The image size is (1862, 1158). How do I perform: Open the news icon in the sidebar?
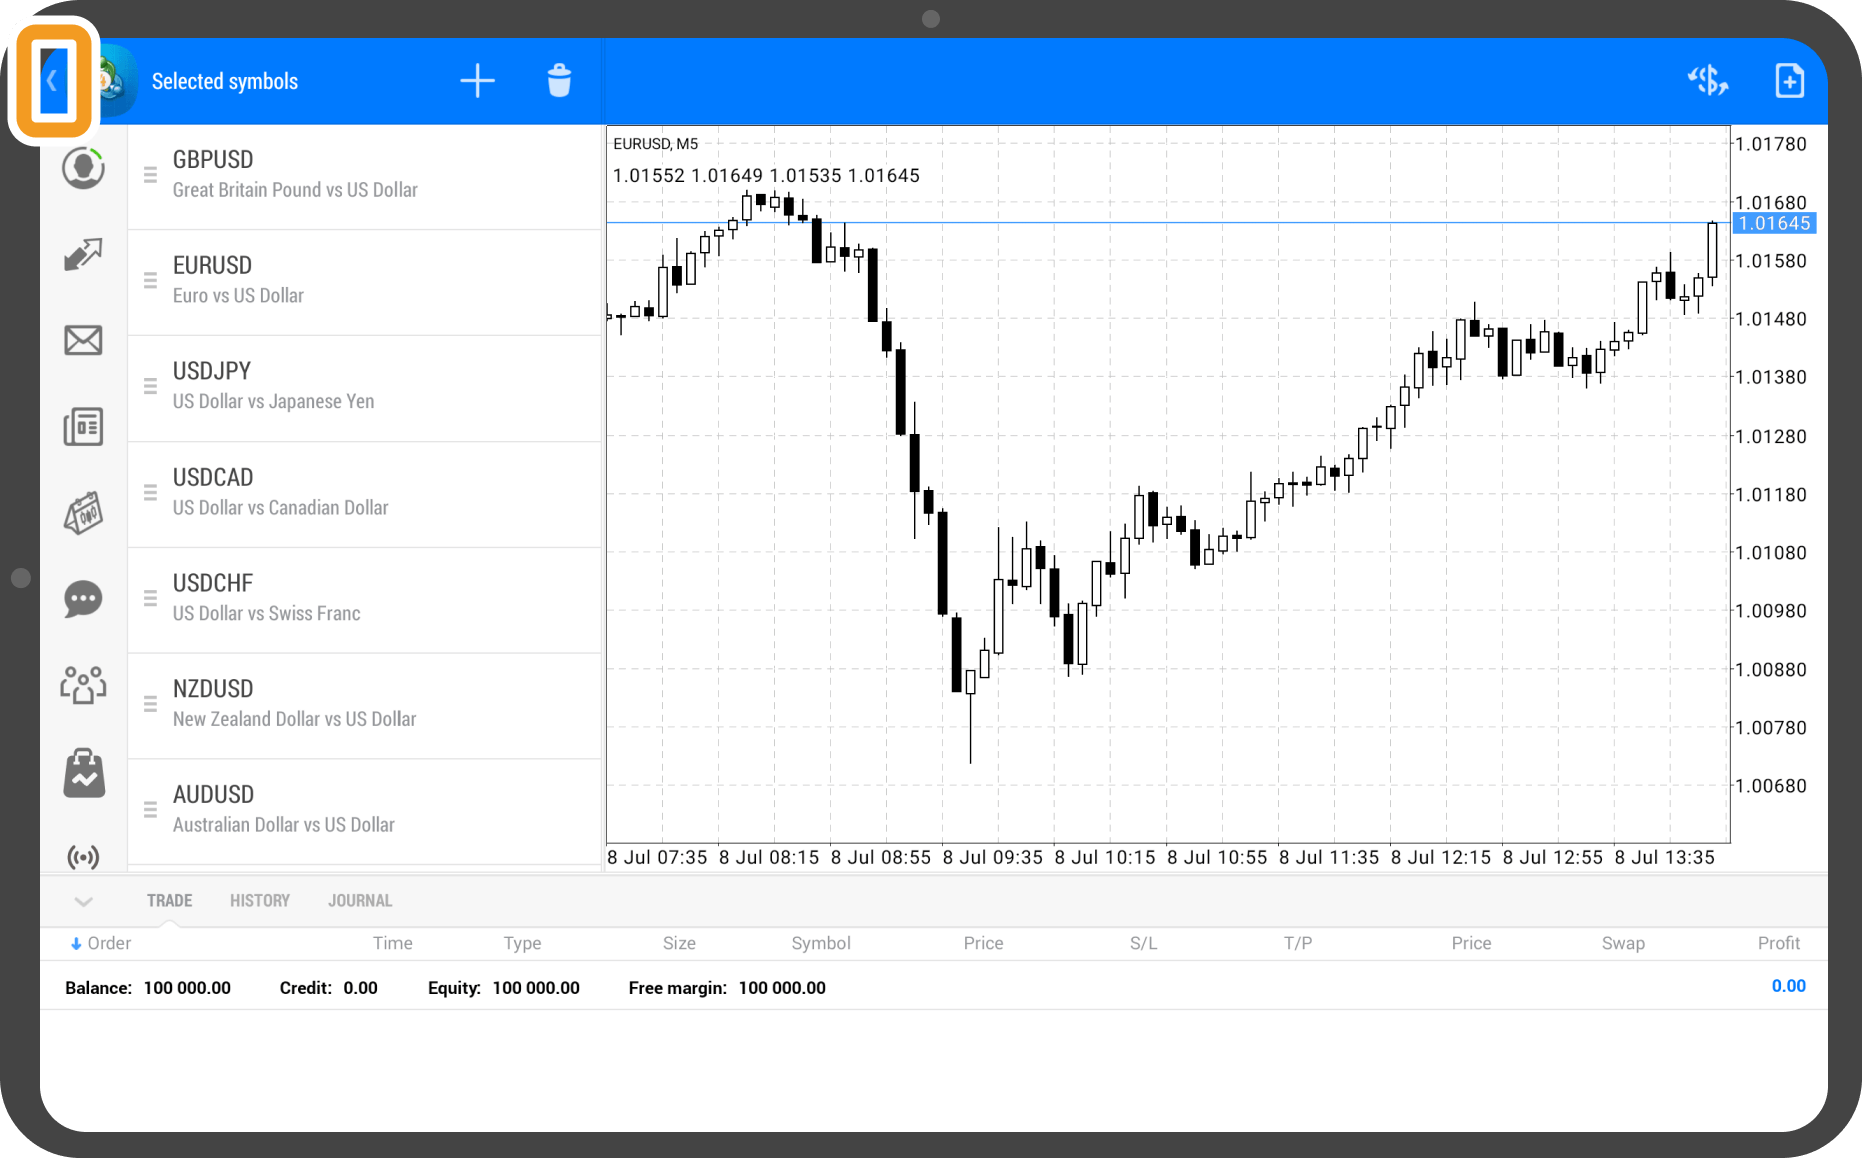[83, 427]
